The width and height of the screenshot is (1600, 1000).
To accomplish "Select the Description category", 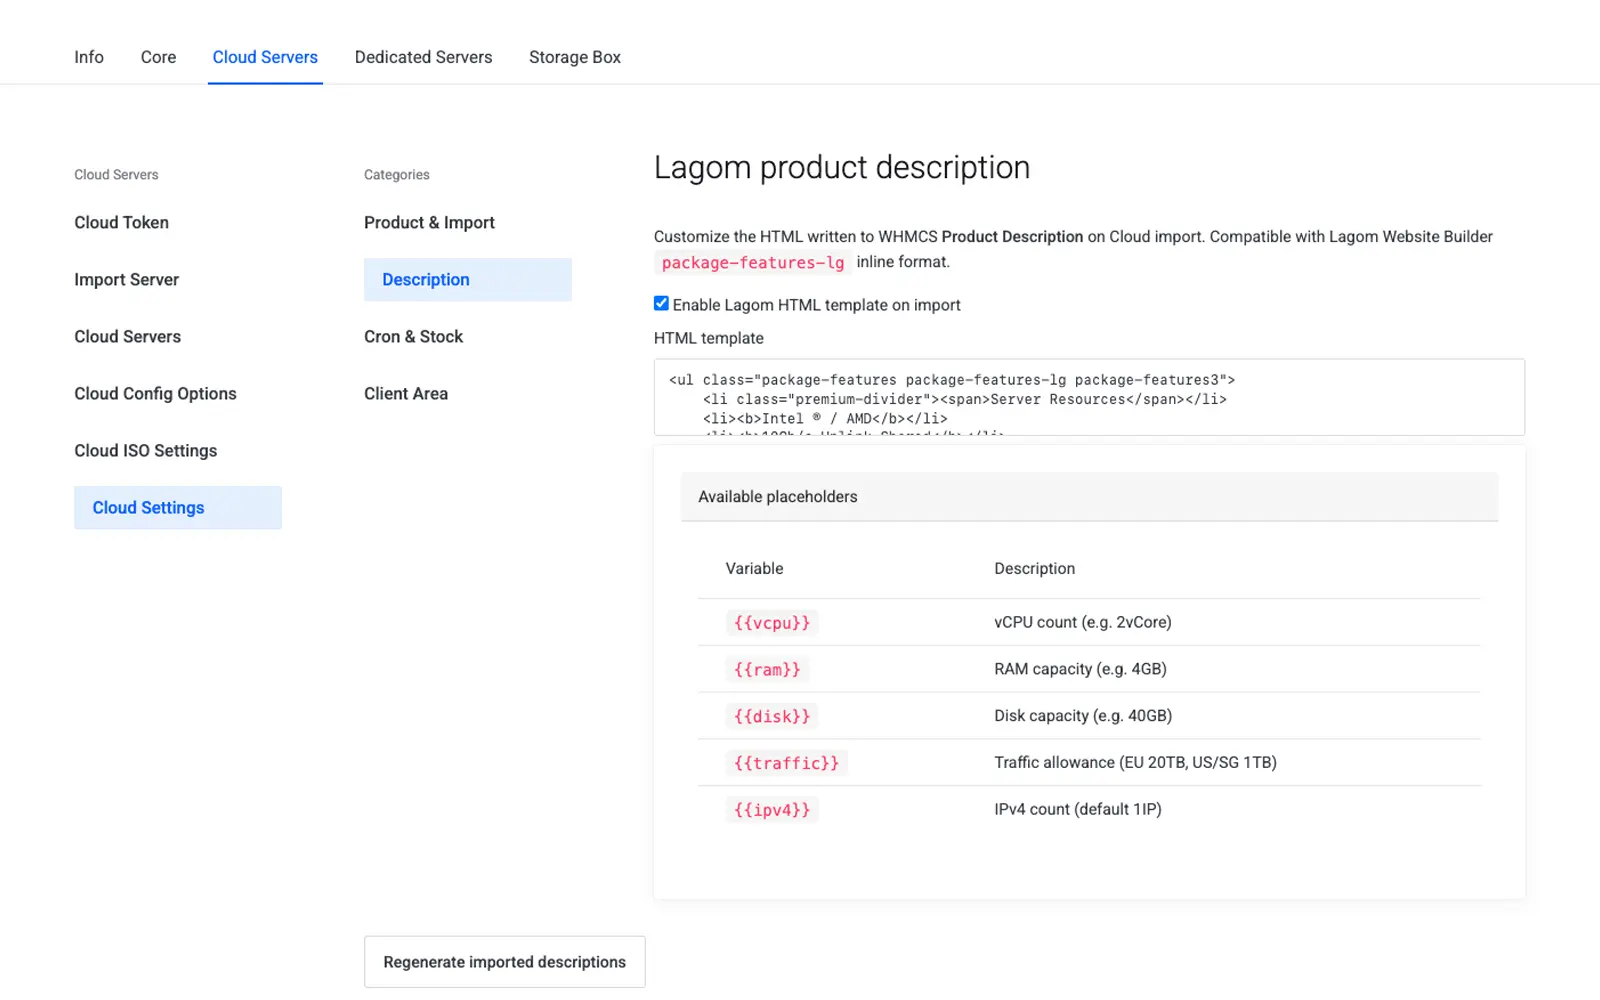I will (x=468, y=280).
